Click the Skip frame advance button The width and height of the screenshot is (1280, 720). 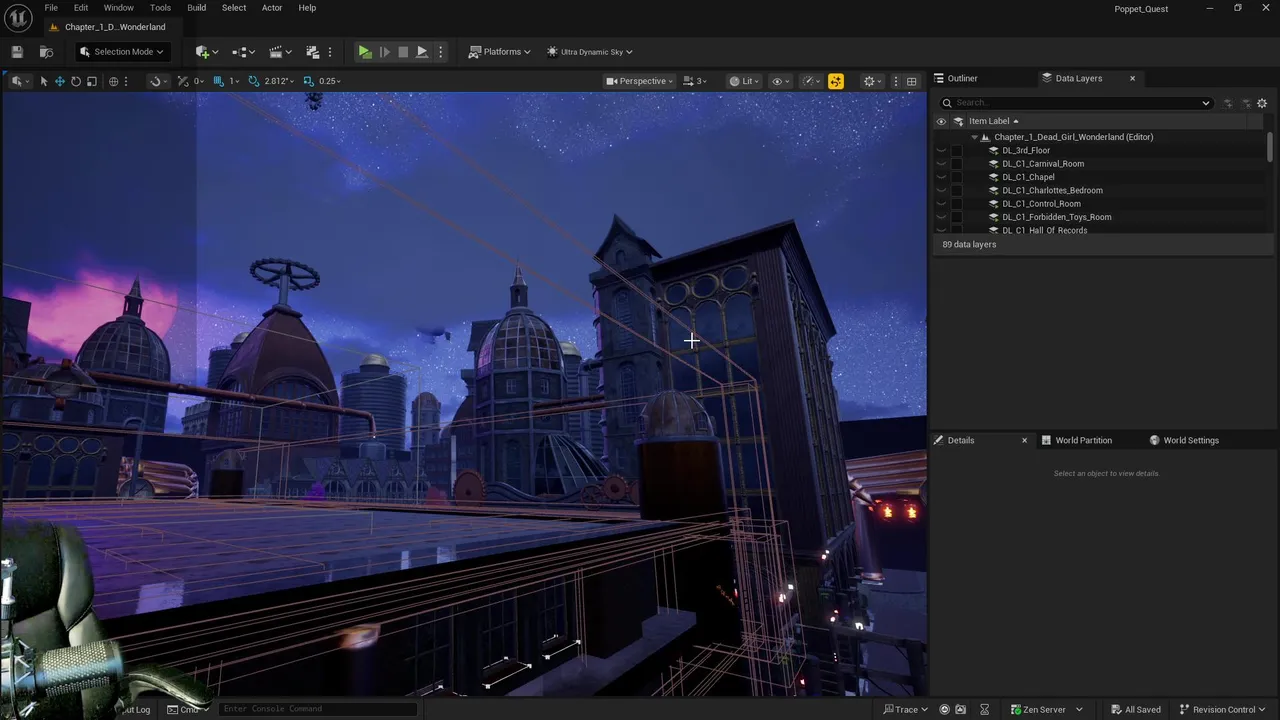pos(384,52)
